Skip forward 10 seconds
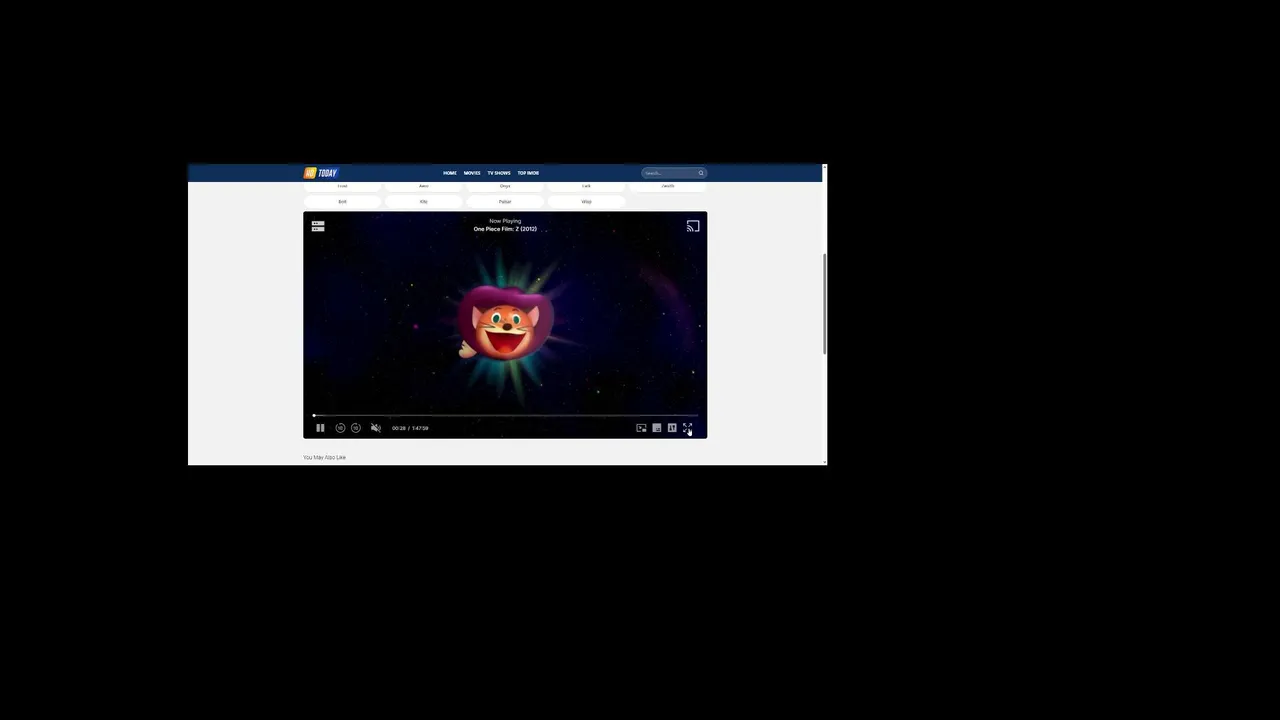The width and height of the screenshot is (1280, 720). (356, 428)
